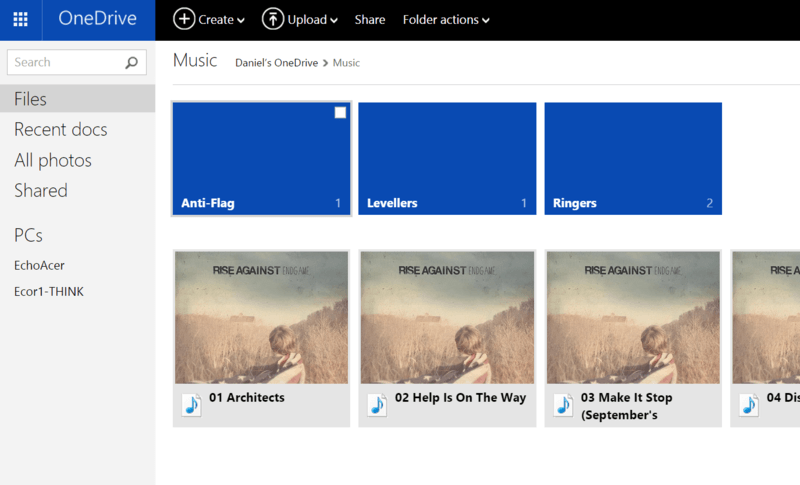Open the Folder actions dropdown
This screenshot has height=485, width=800.
(446, 20)
